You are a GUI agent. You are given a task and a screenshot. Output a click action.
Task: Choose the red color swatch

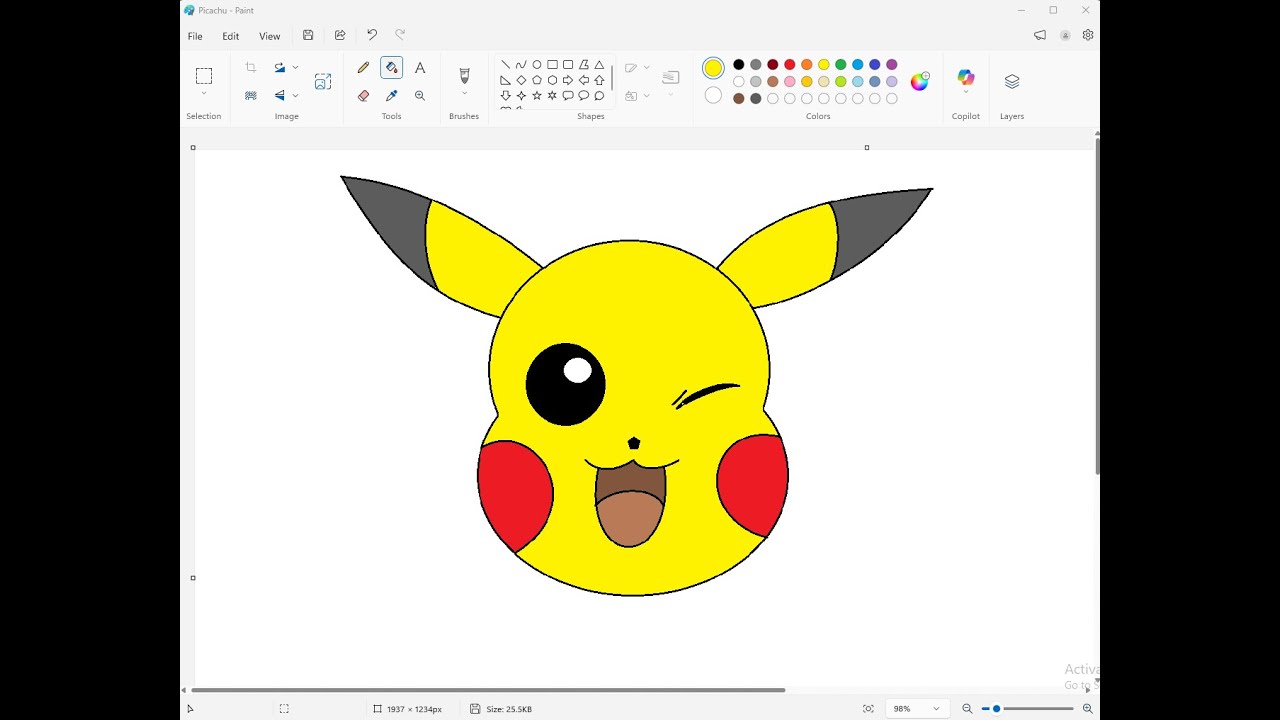click(x=790, y=65)
